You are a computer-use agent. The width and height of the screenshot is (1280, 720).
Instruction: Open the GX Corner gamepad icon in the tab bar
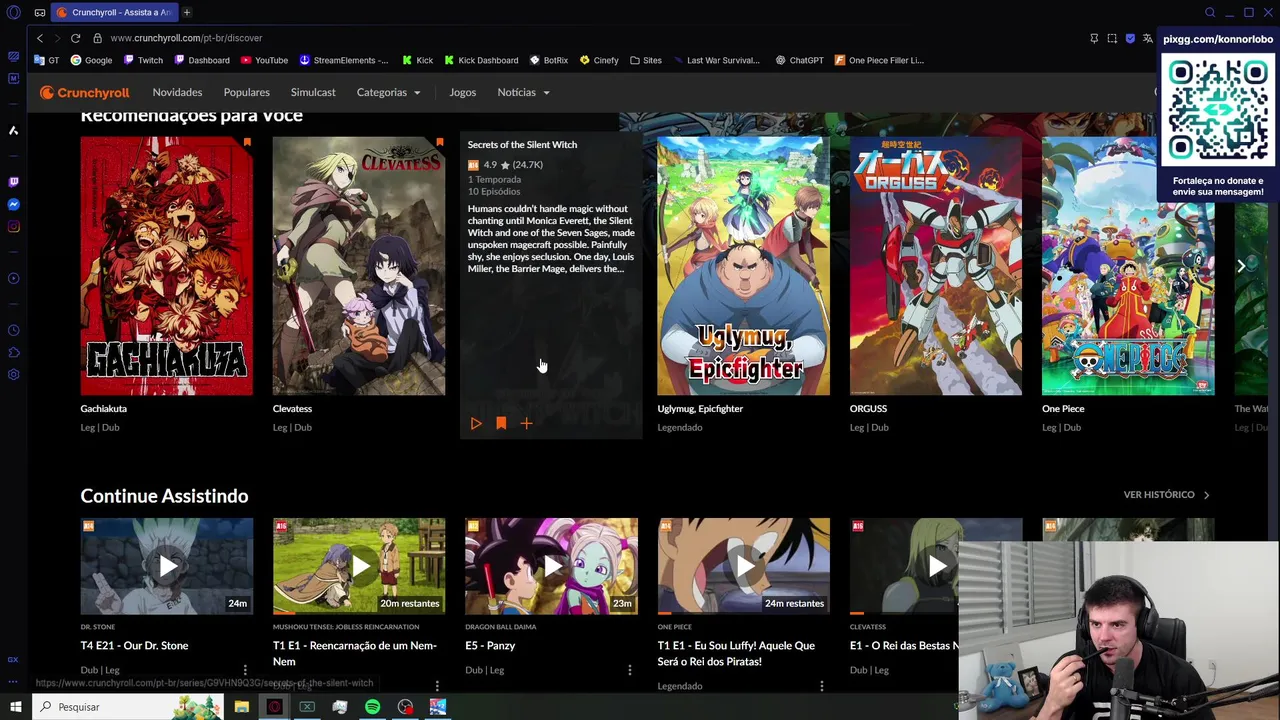39,12
